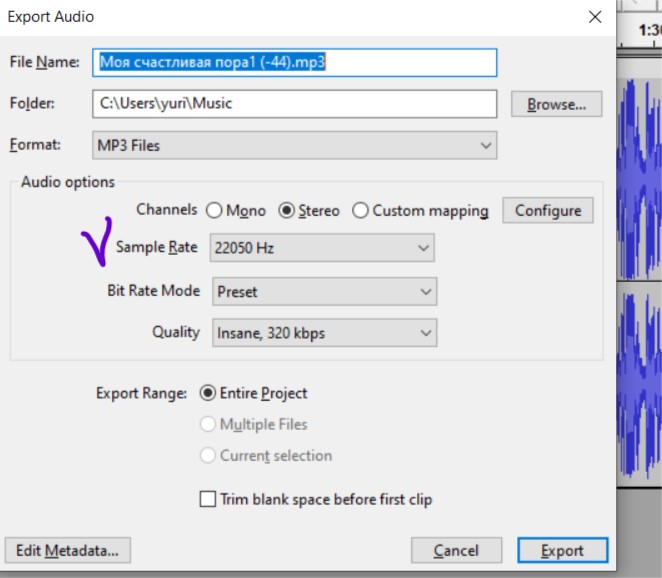Image resolution: width=662 pixels, height=578 pixels.
Task: Enable Trim blank space before first clip
Action: pyautogui.click(x=208, y=499)
